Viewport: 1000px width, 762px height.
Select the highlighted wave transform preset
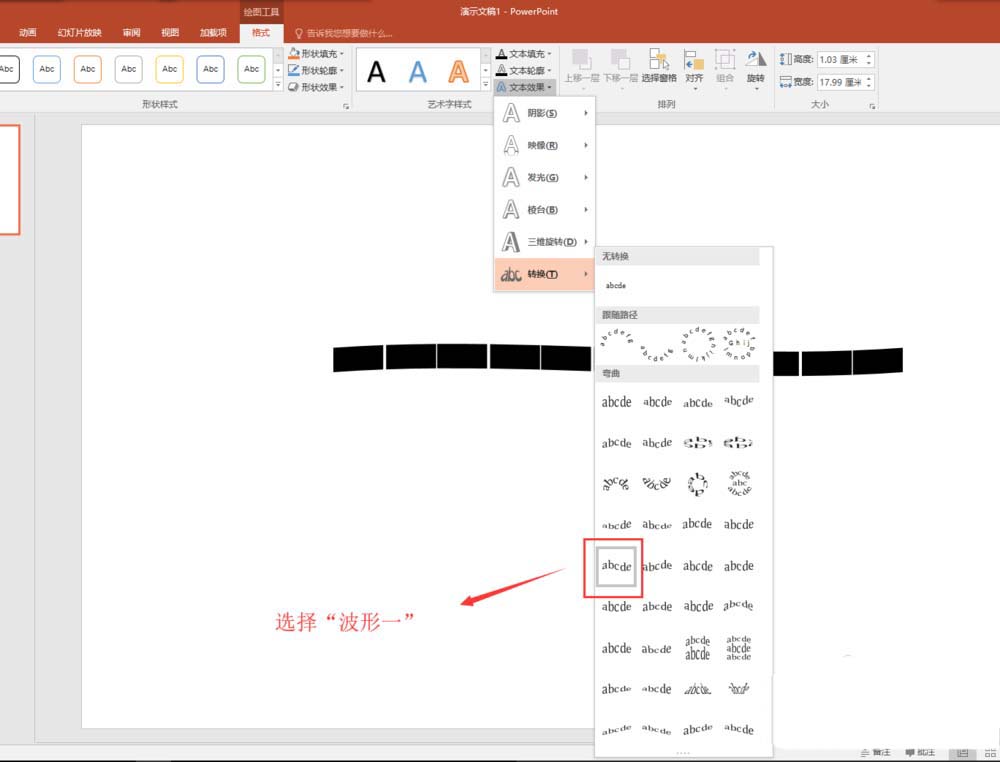point(616,566)
